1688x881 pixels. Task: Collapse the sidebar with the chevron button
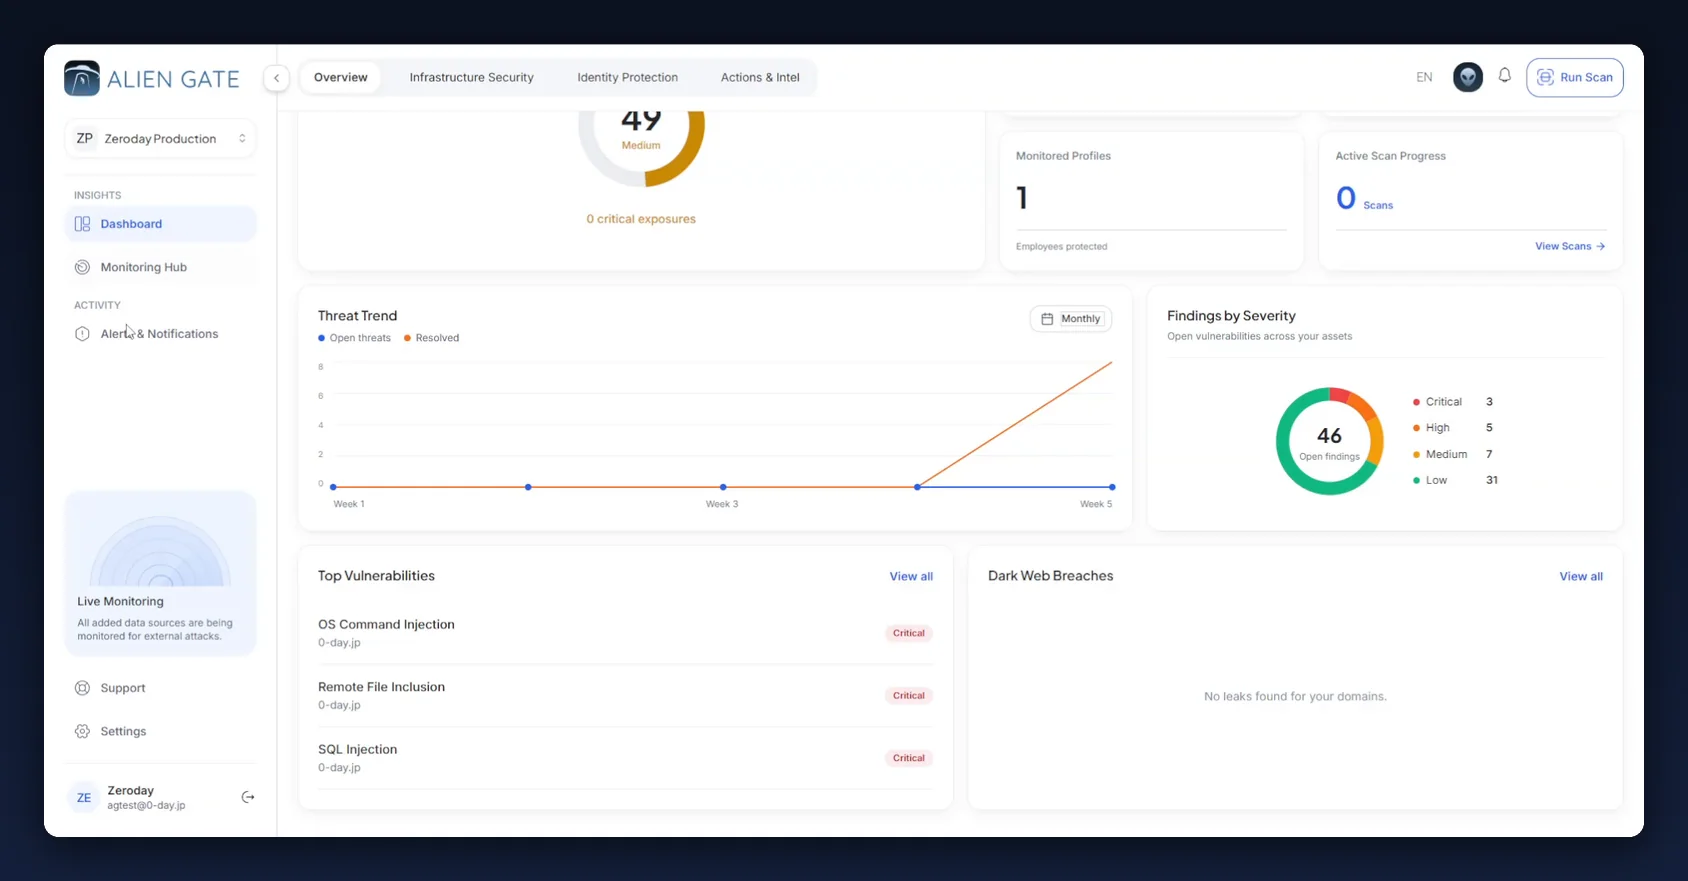[x=276, y=78]
